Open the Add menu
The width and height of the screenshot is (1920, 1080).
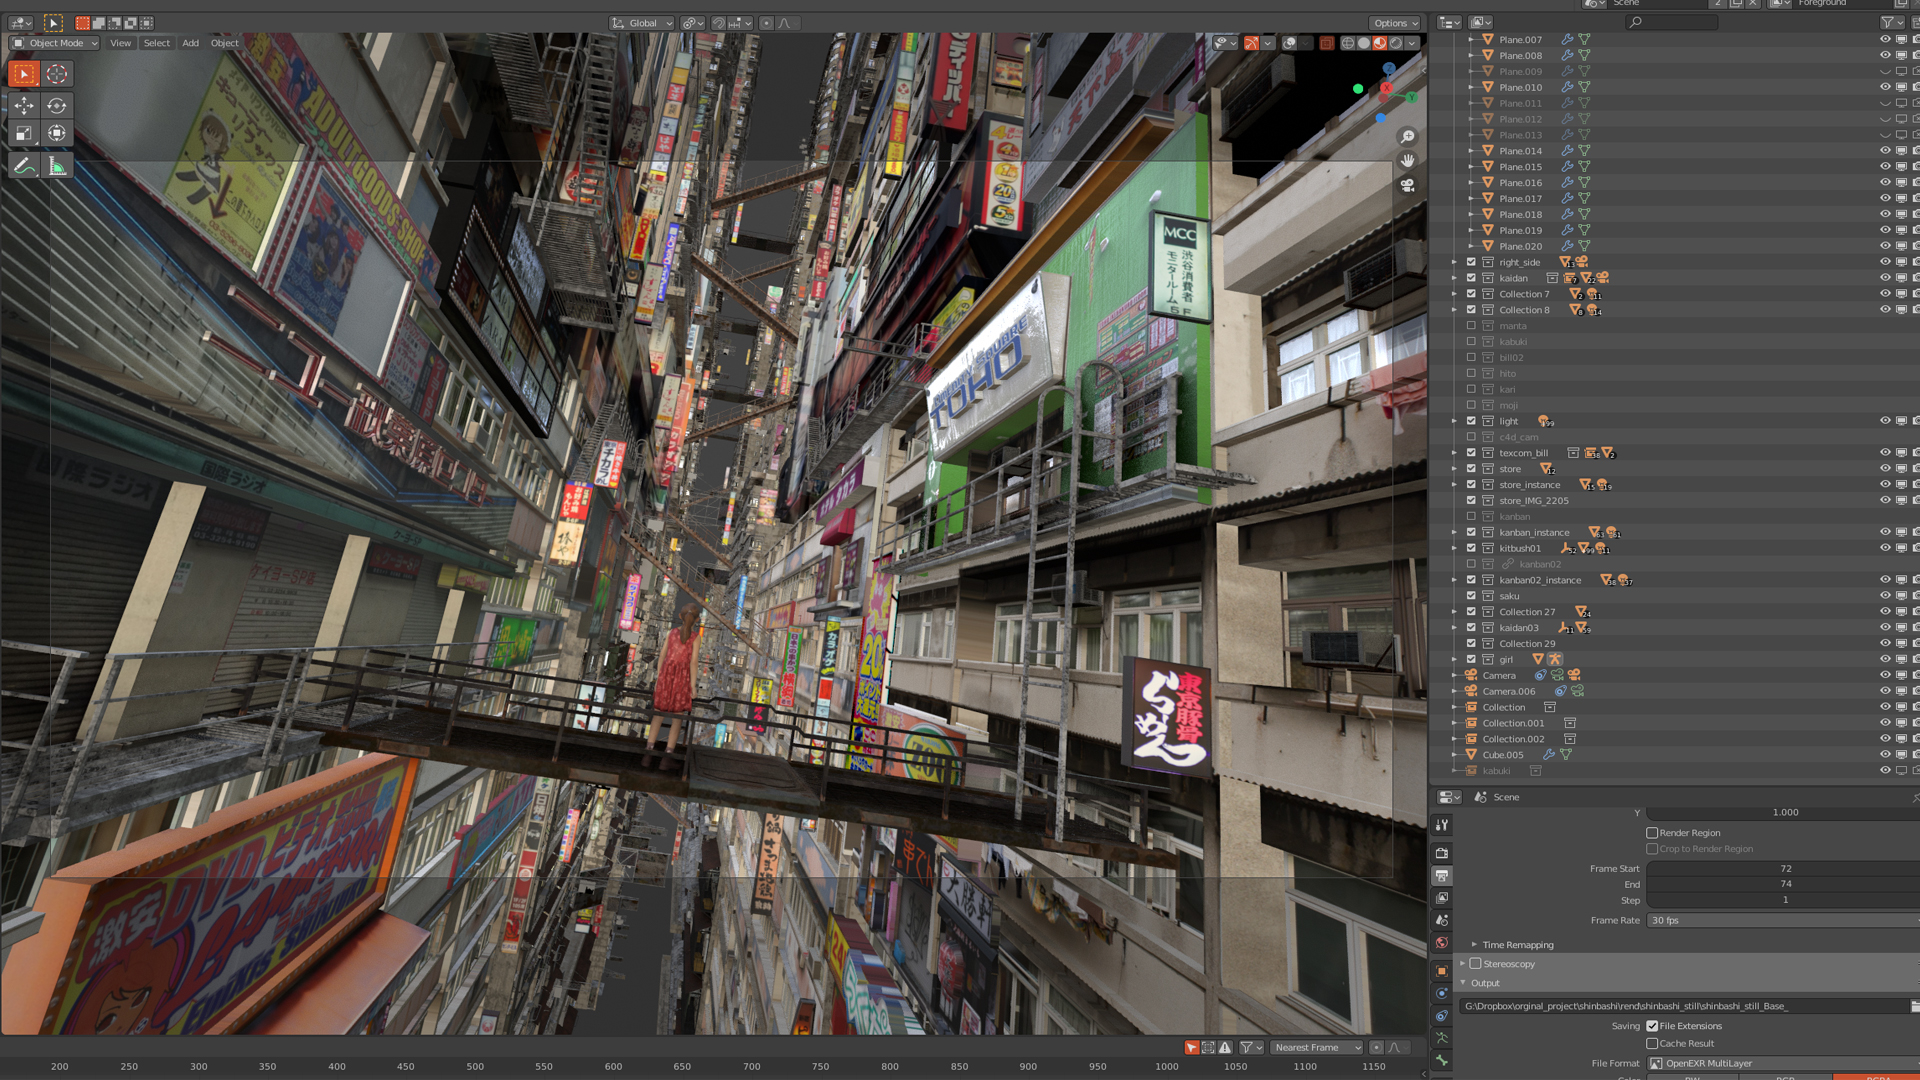tap(190, 43)
